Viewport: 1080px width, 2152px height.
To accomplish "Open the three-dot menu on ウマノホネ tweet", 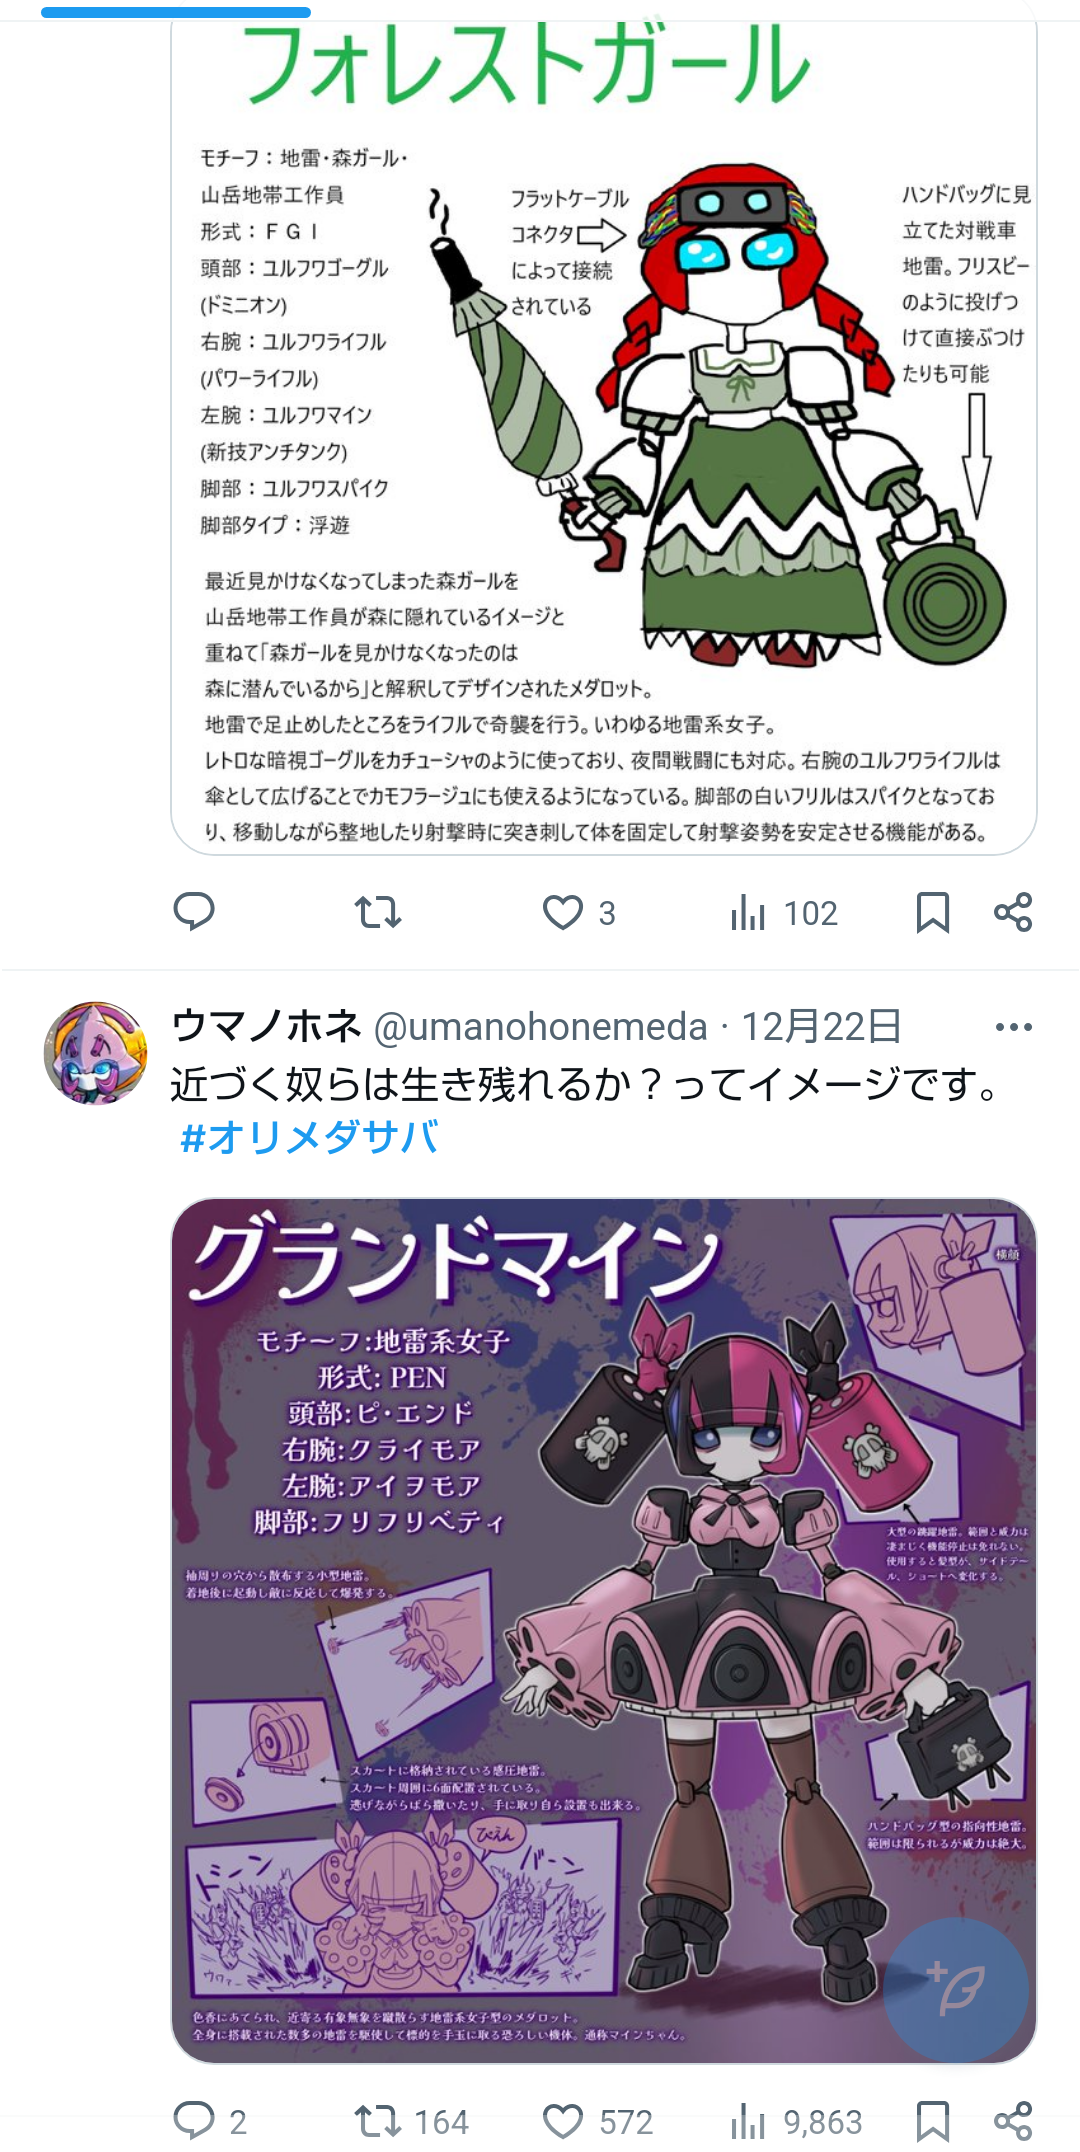I will coord(1013,1027).
